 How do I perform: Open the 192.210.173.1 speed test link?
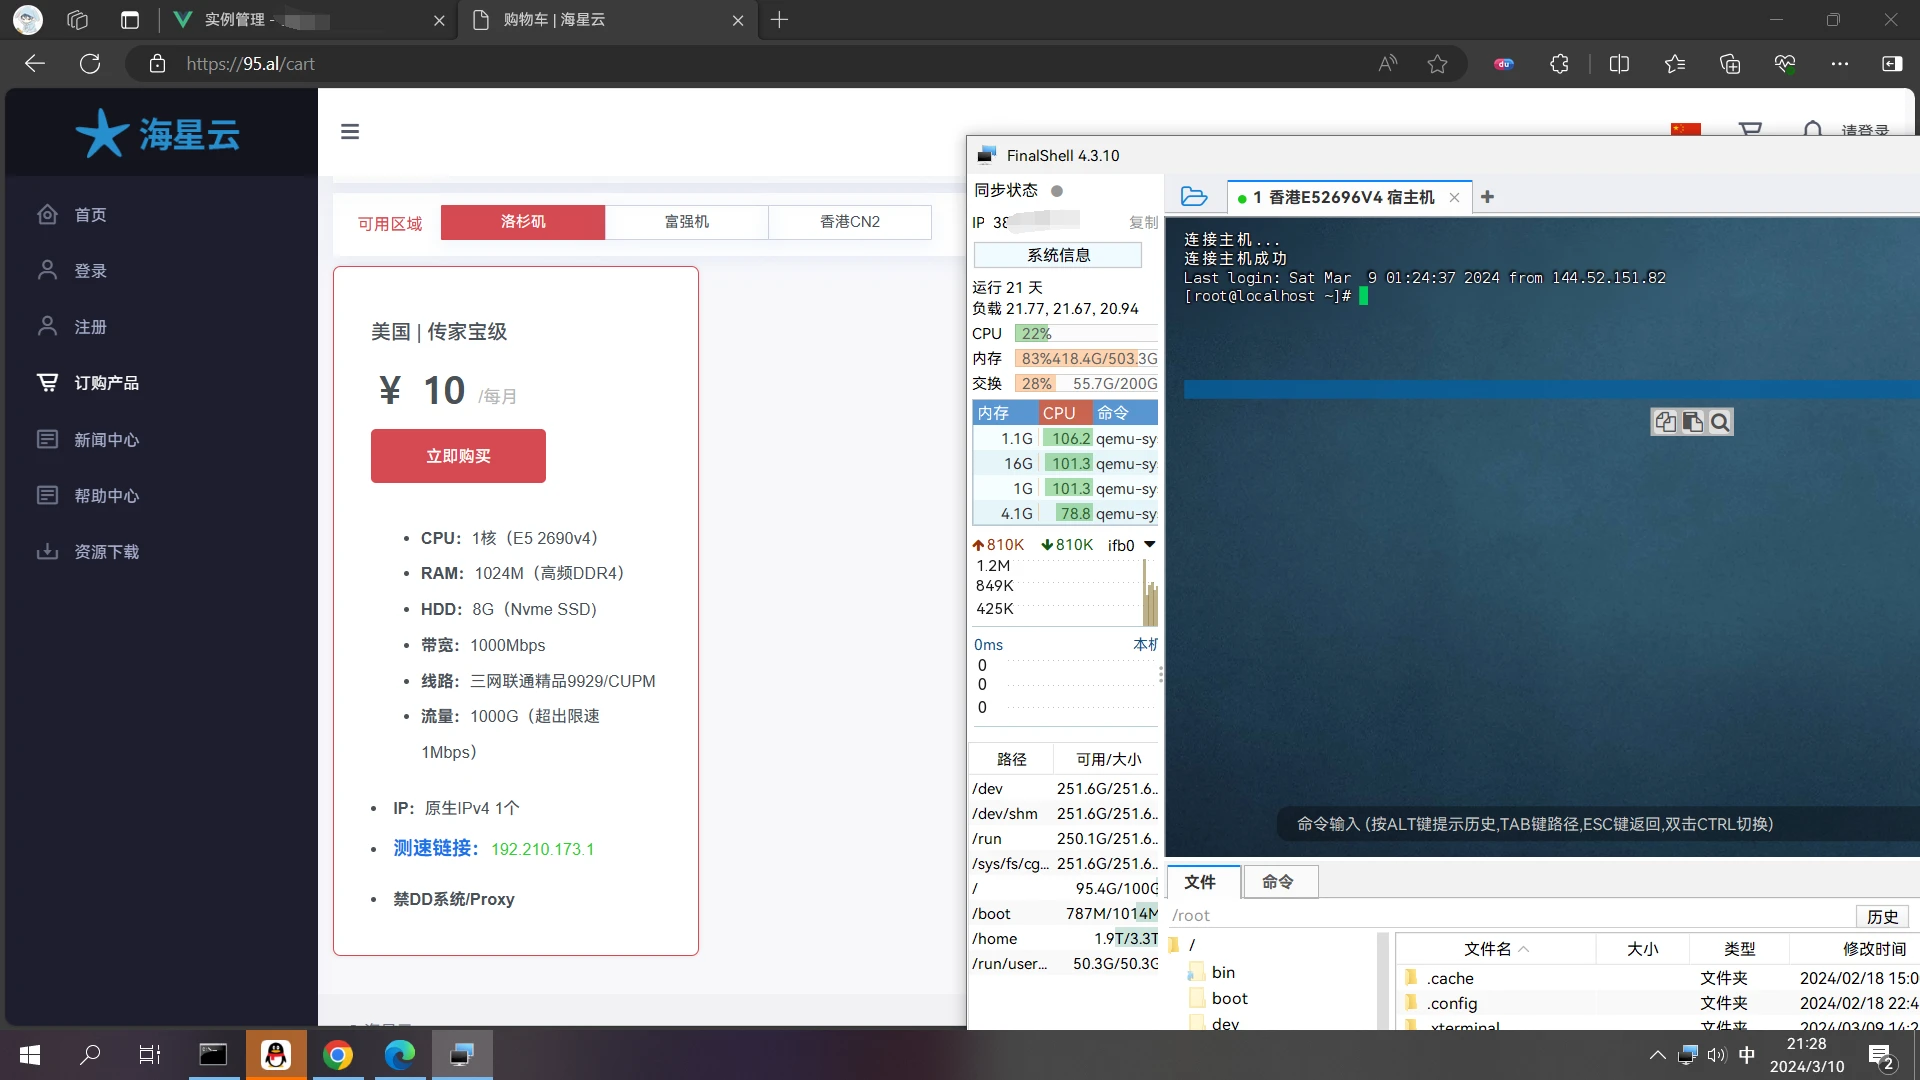coord(542,849)
